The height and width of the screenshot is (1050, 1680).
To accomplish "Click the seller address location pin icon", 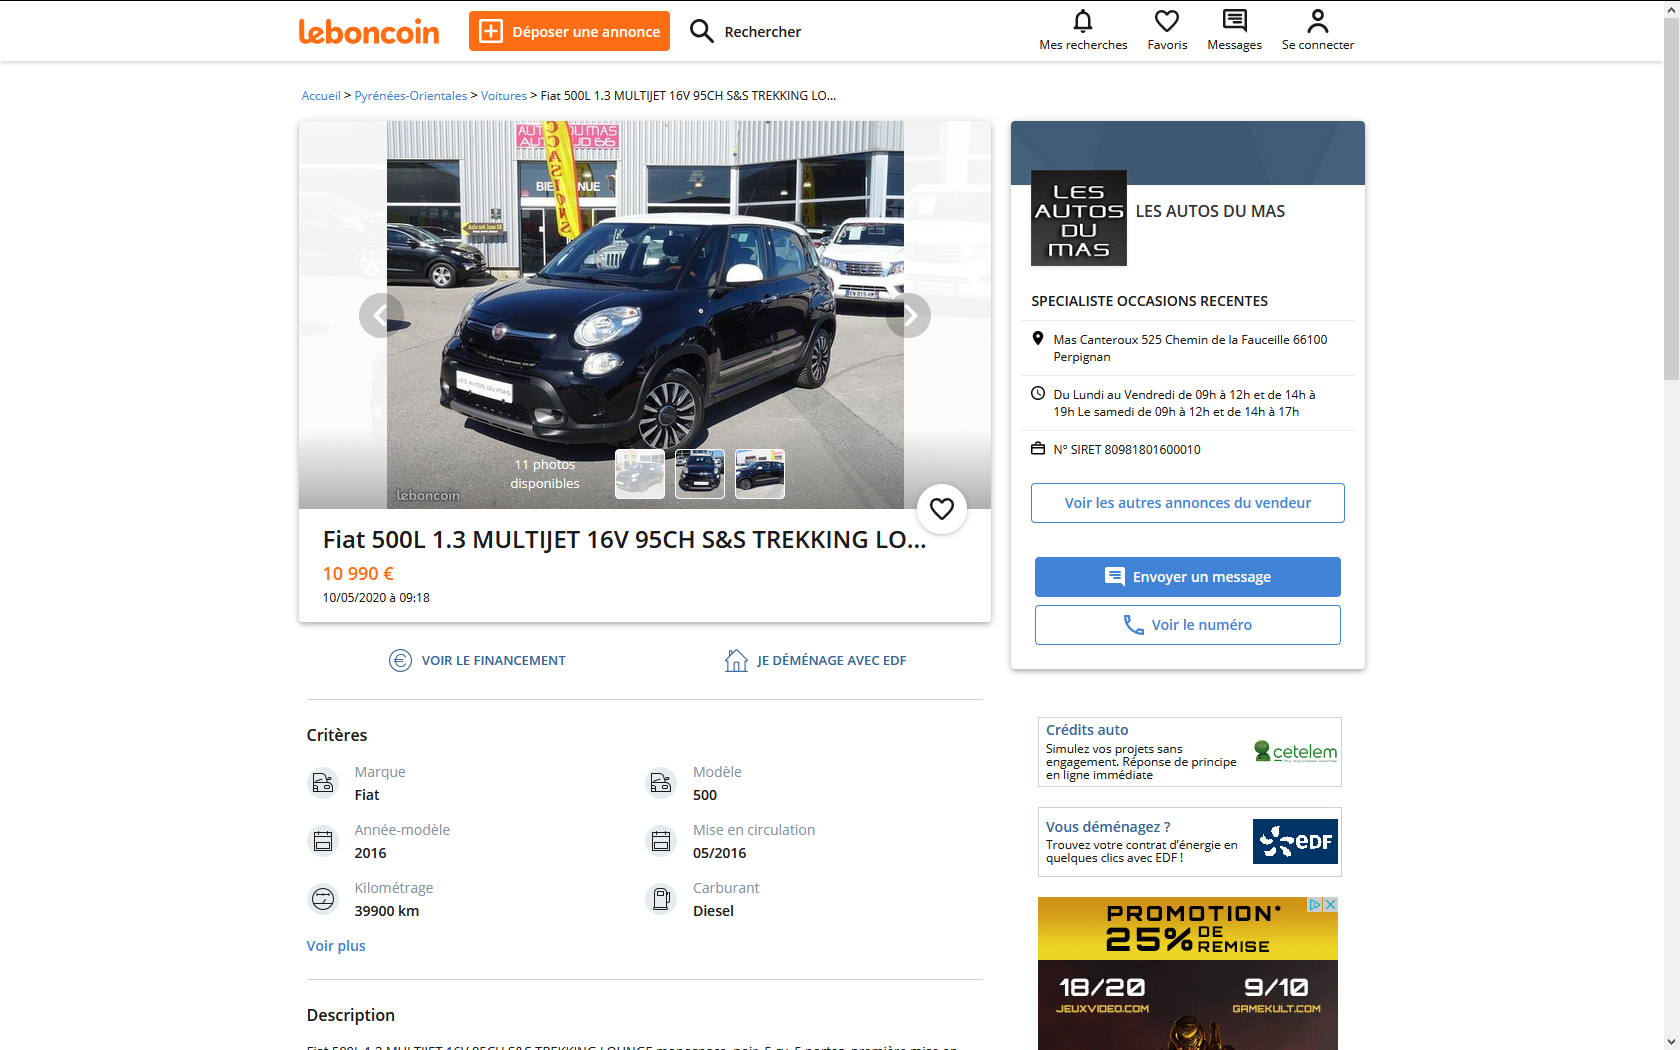I will tap(1038, 339).
